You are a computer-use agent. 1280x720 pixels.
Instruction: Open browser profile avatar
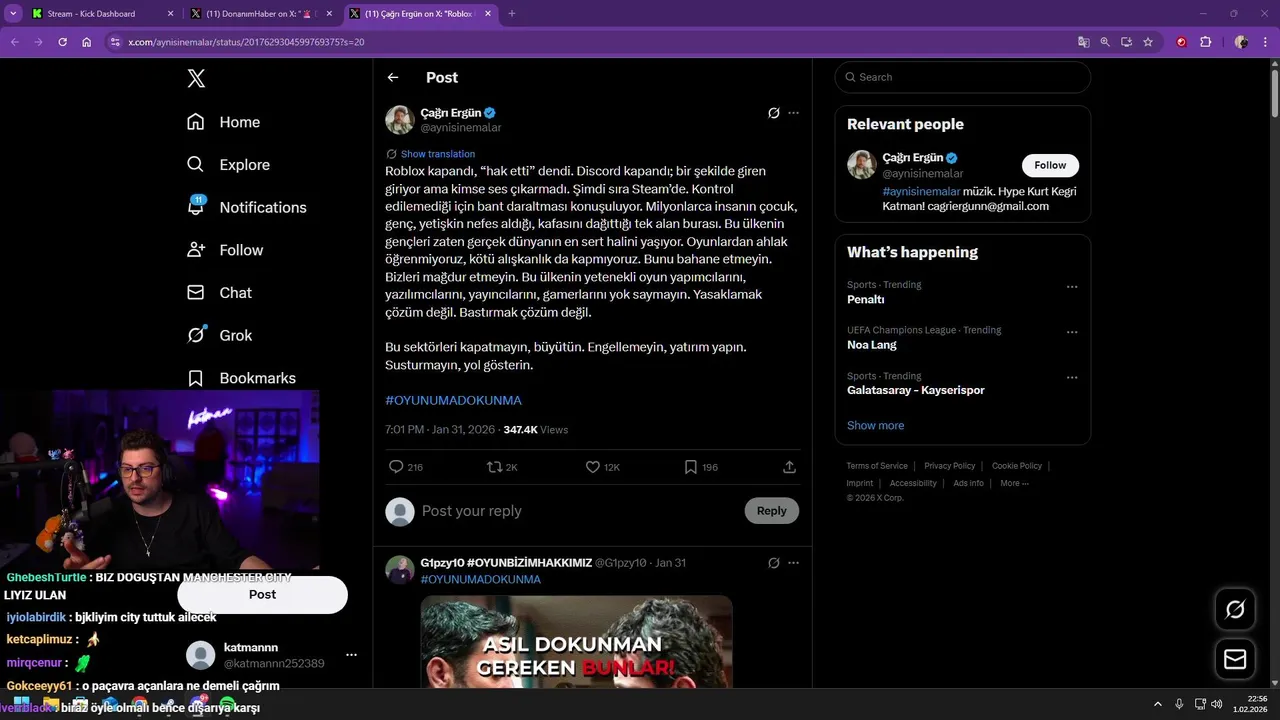(x=1241, y=42)
